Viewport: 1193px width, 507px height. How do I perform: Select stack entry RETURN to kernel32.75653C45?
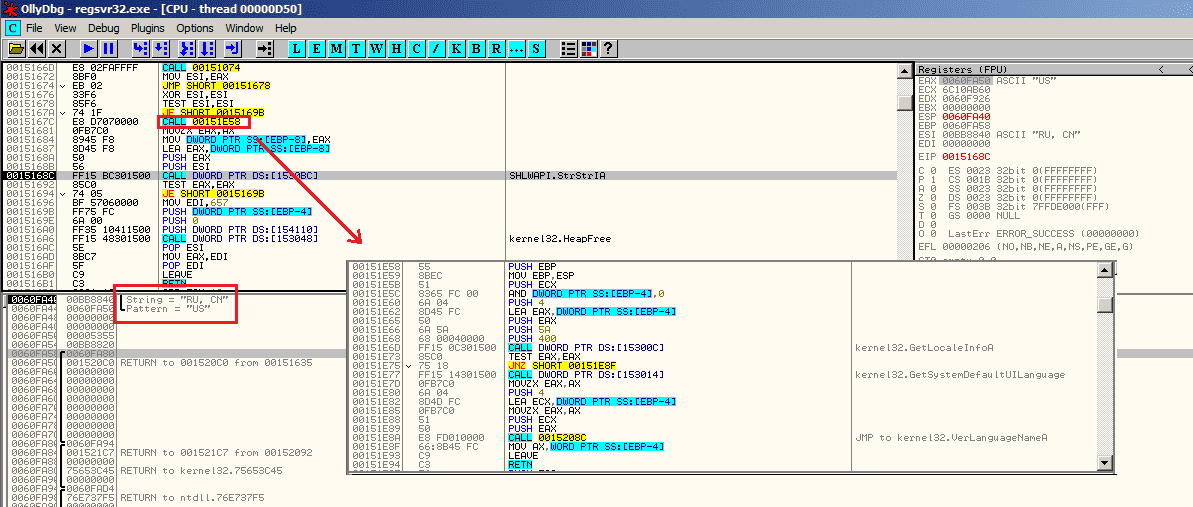201,470
